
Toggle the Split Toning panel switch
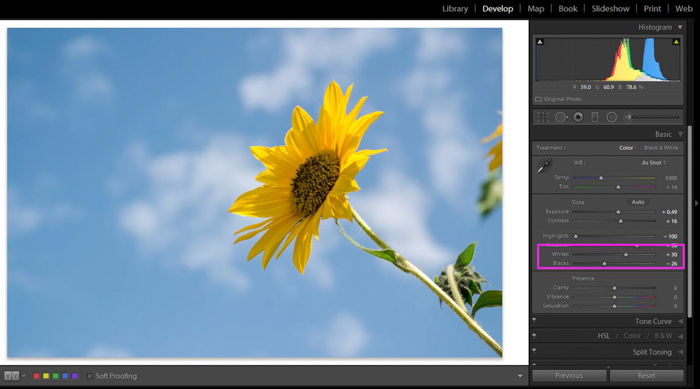coord(534,351)
